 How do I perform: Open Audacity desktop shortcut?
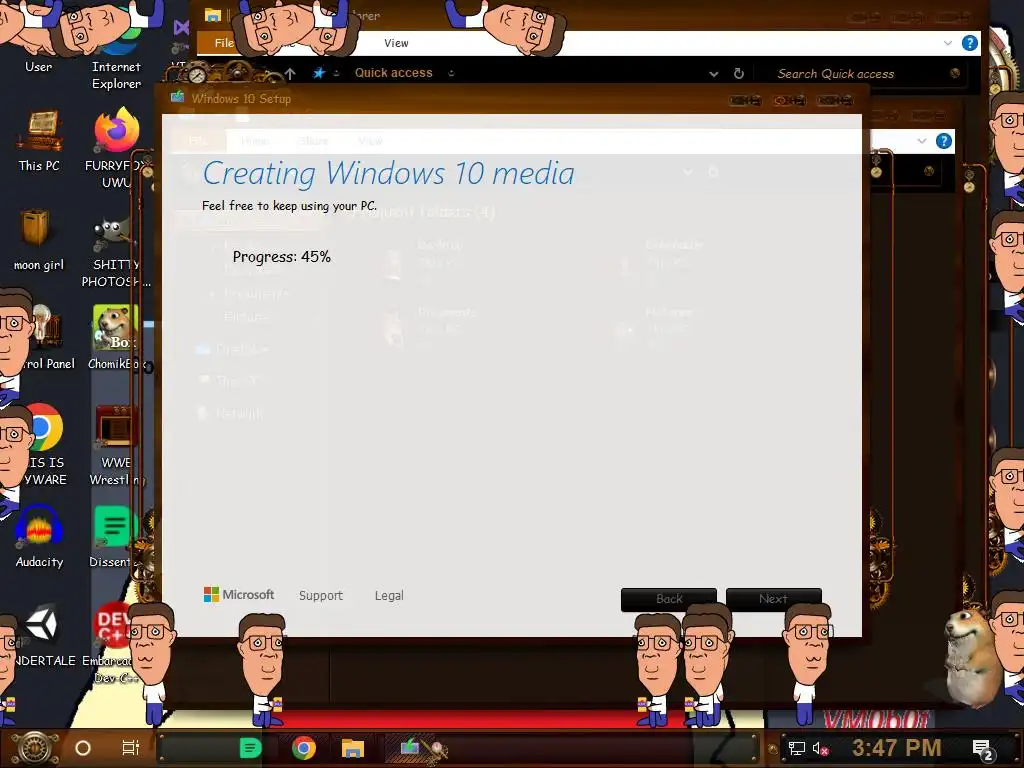39,537
